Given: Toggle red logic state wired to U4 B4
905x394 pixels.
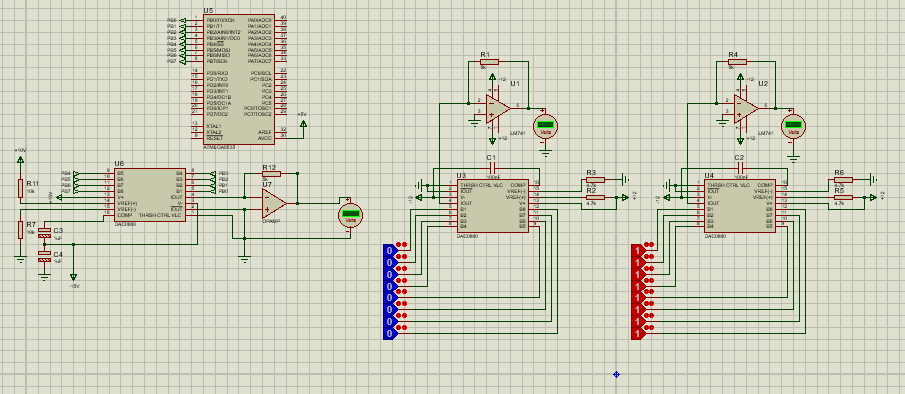Looking at the screenshot, I should coord(638,285).
